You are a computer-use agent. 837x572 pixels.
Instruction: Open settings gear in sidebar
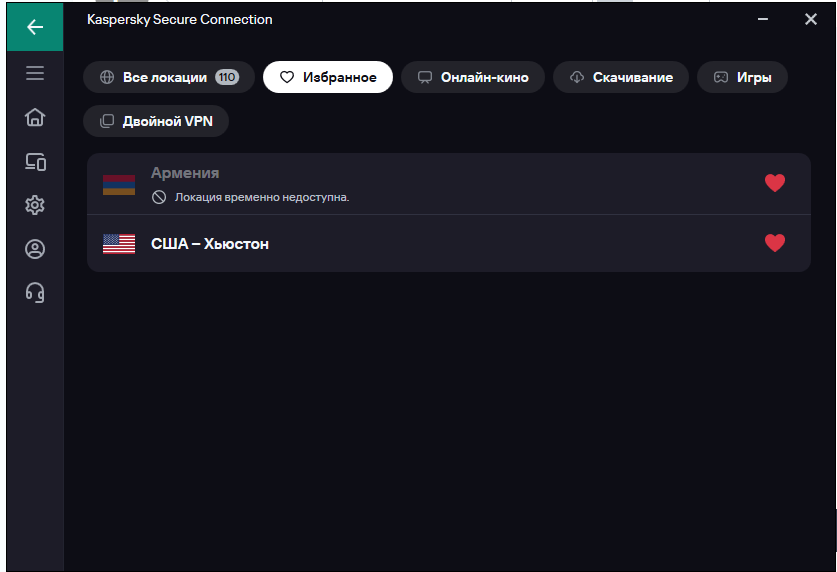[35, 205]
